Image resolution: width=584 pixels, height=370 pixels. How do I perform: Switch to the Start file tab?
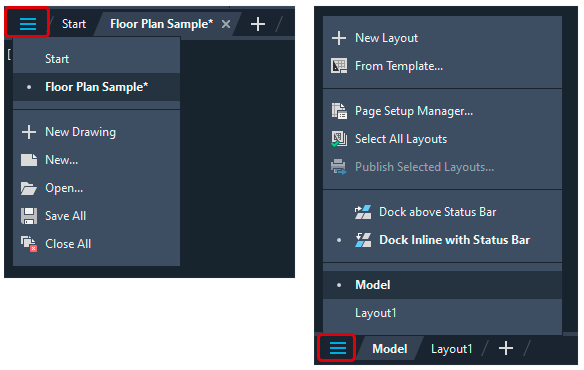[x=74, y=24]
